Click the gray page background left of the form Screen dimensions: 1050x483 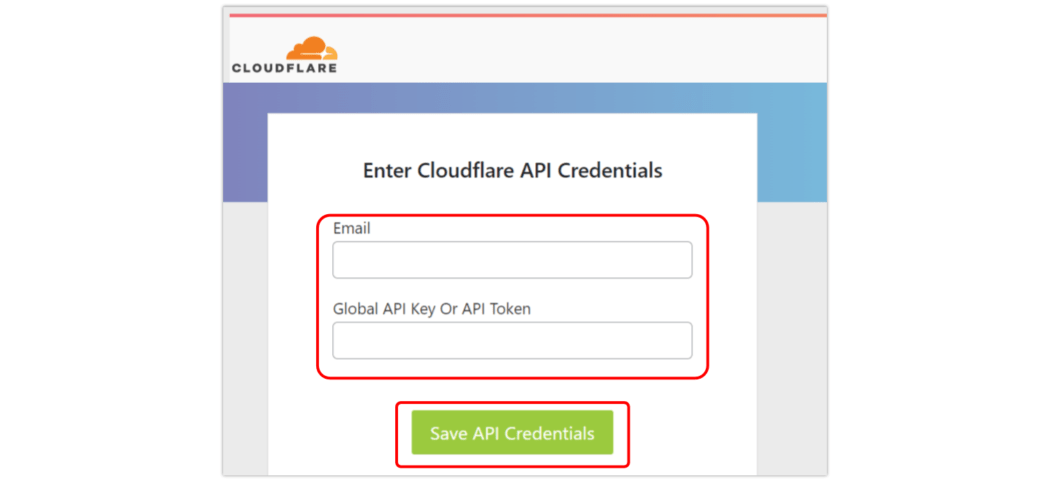pyautogui.click(x=245, y=335)
